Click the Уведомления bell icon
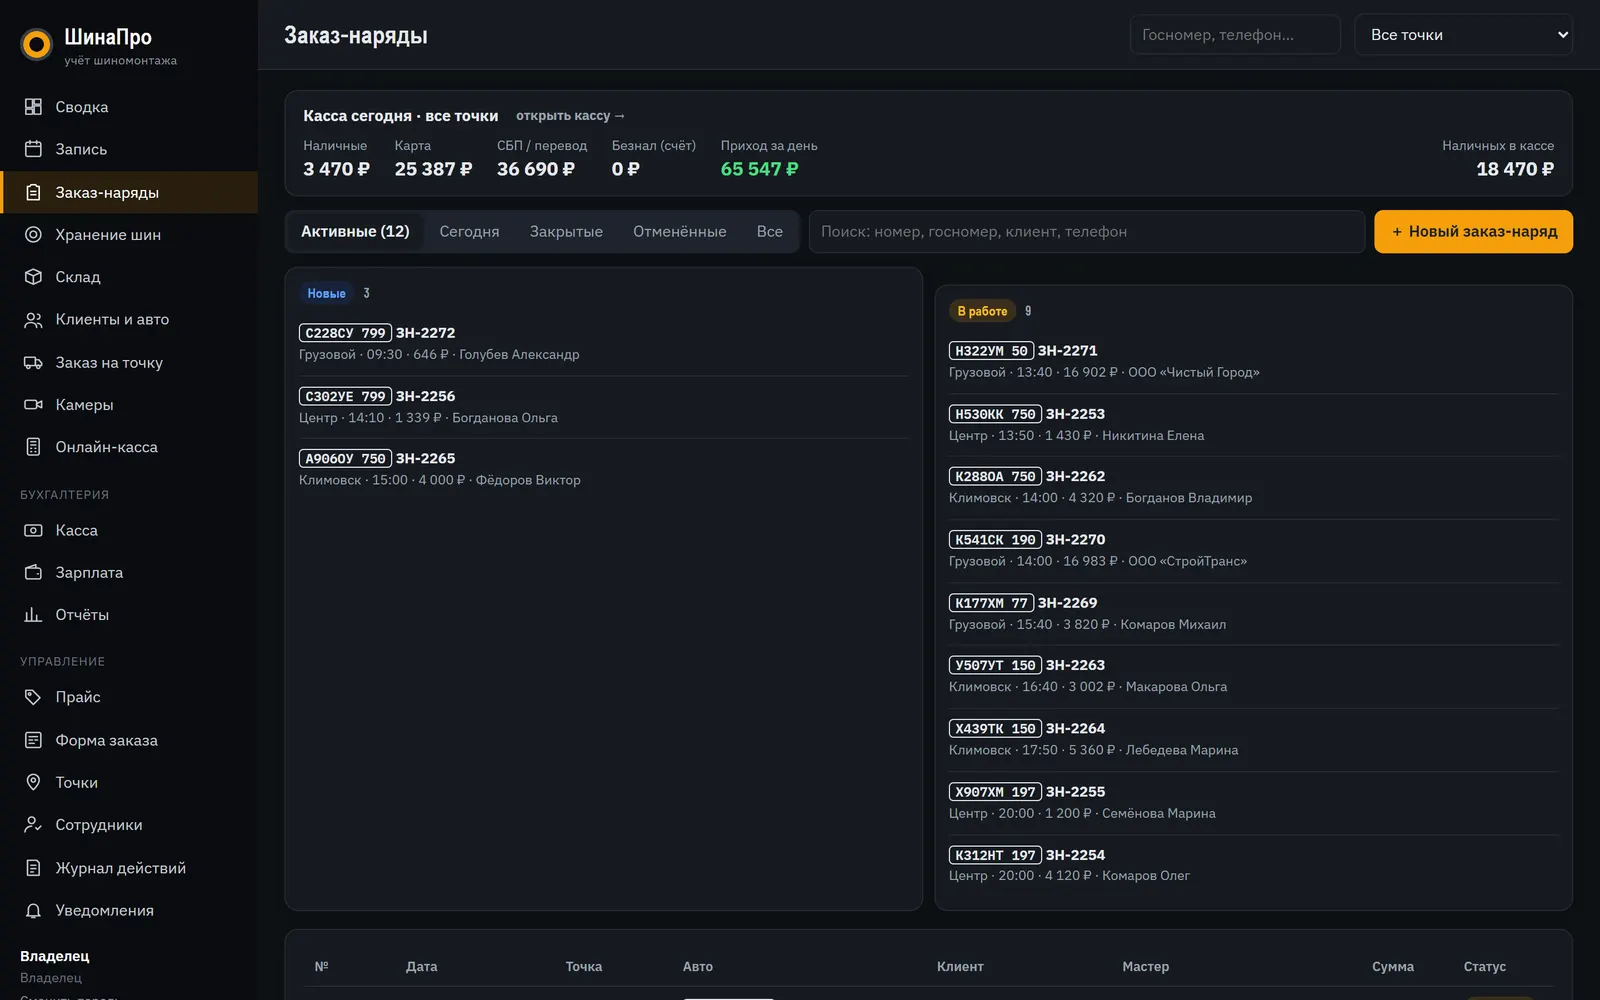This screenshot has width=1600, height=1000. click(x=33, y=911)
